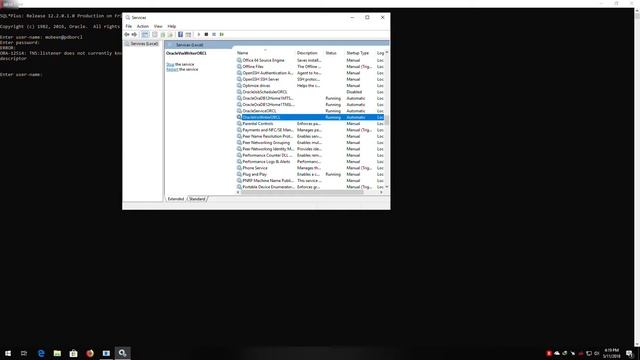Click the Restart the service link

[x=172, y=69]
